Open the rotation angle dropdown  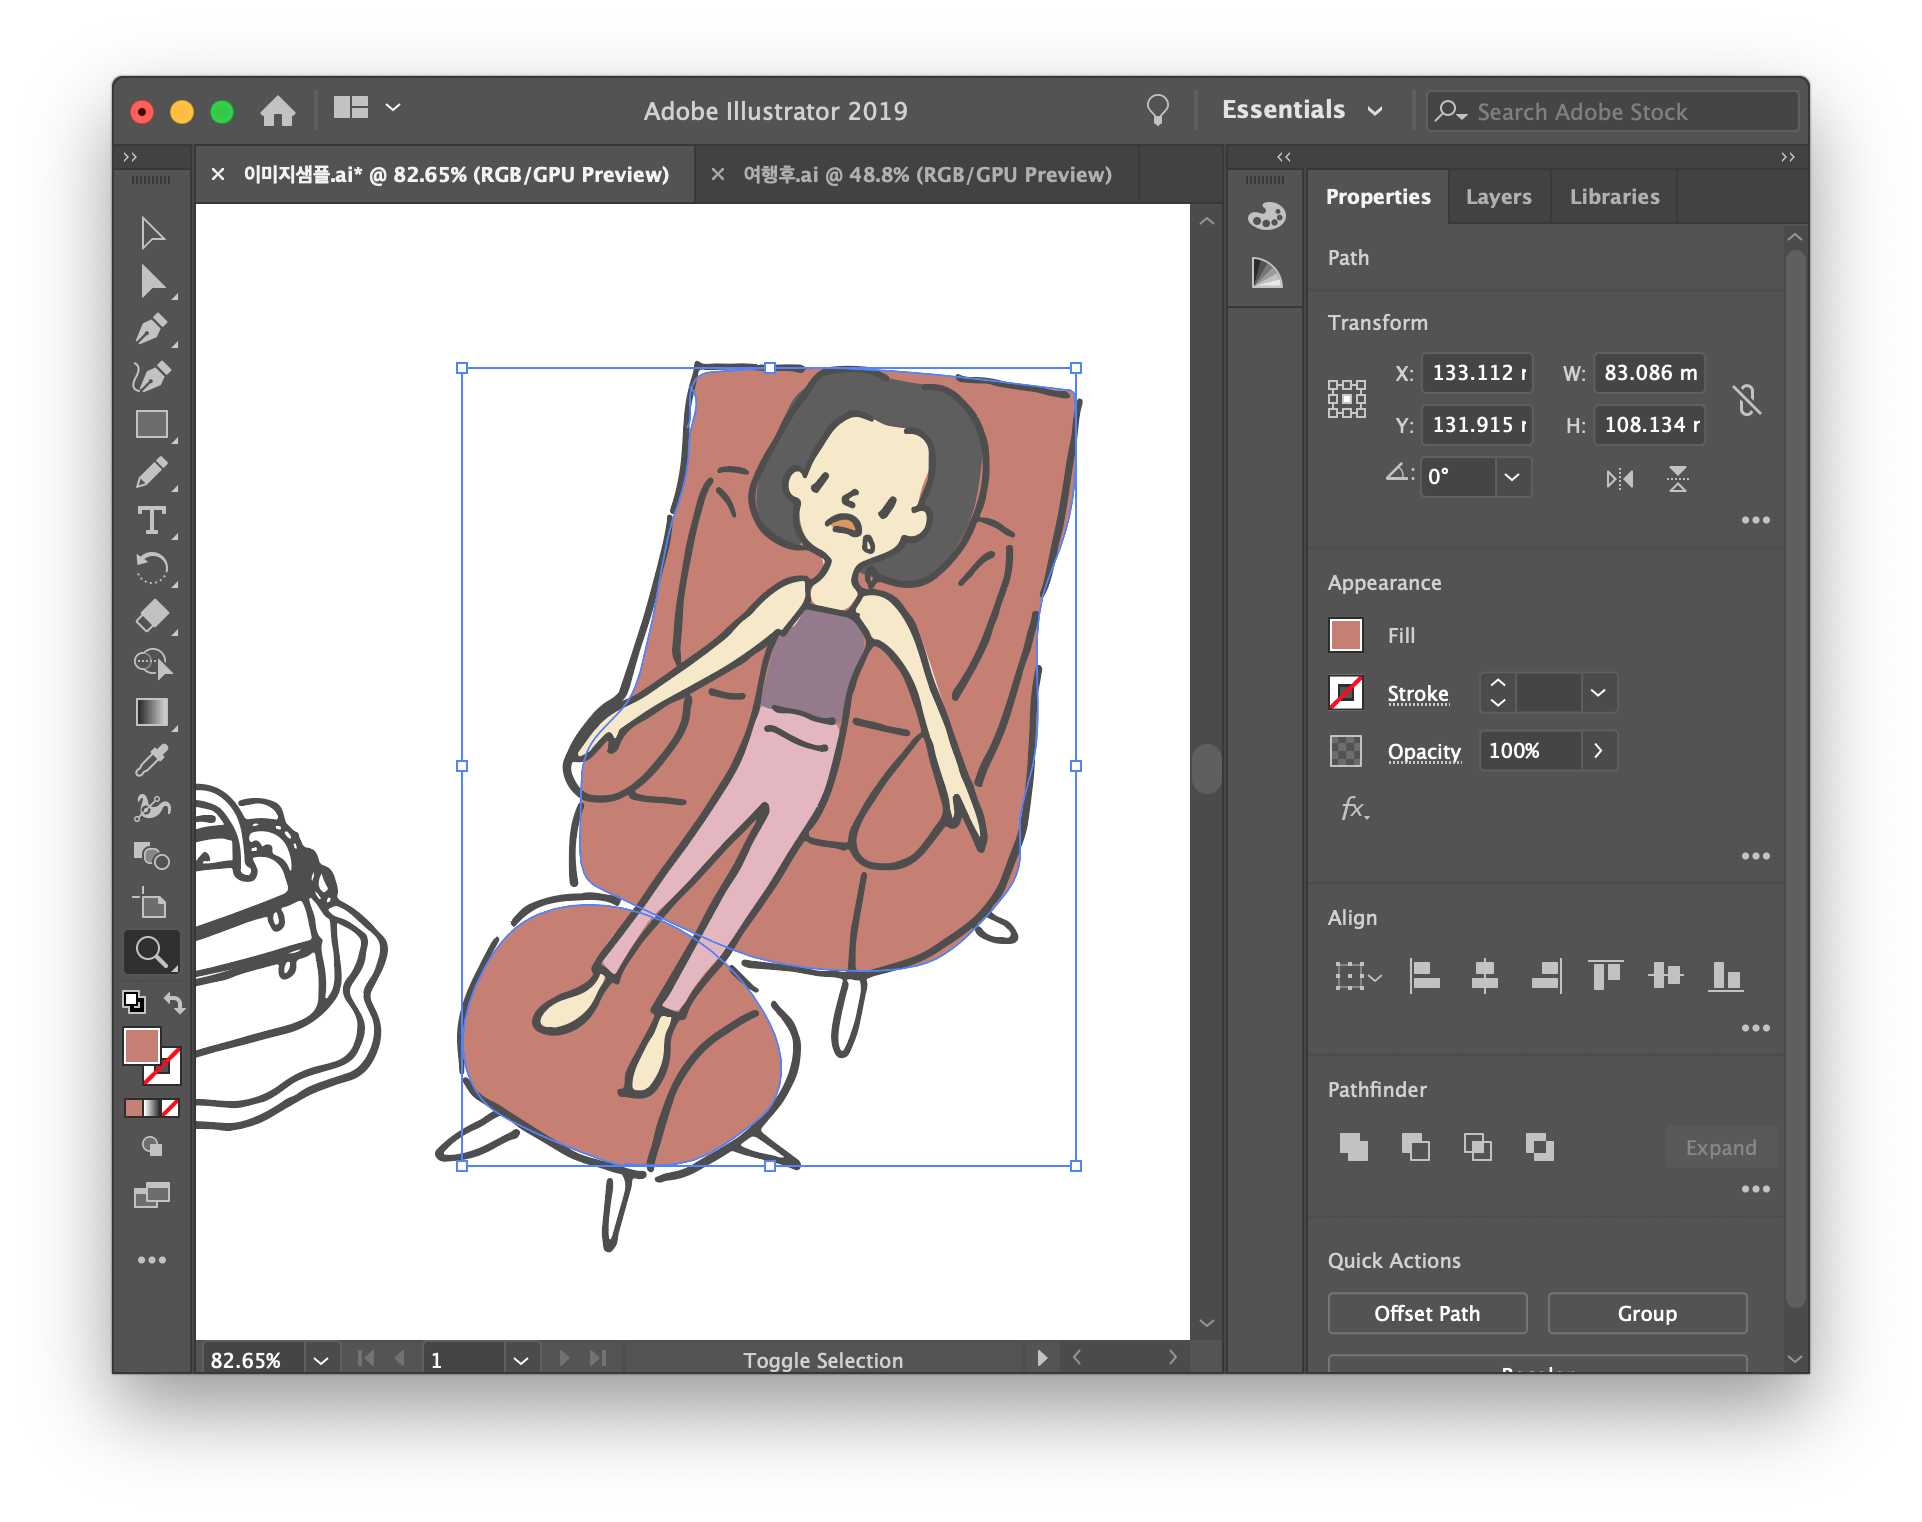(x=1511, y=477)
